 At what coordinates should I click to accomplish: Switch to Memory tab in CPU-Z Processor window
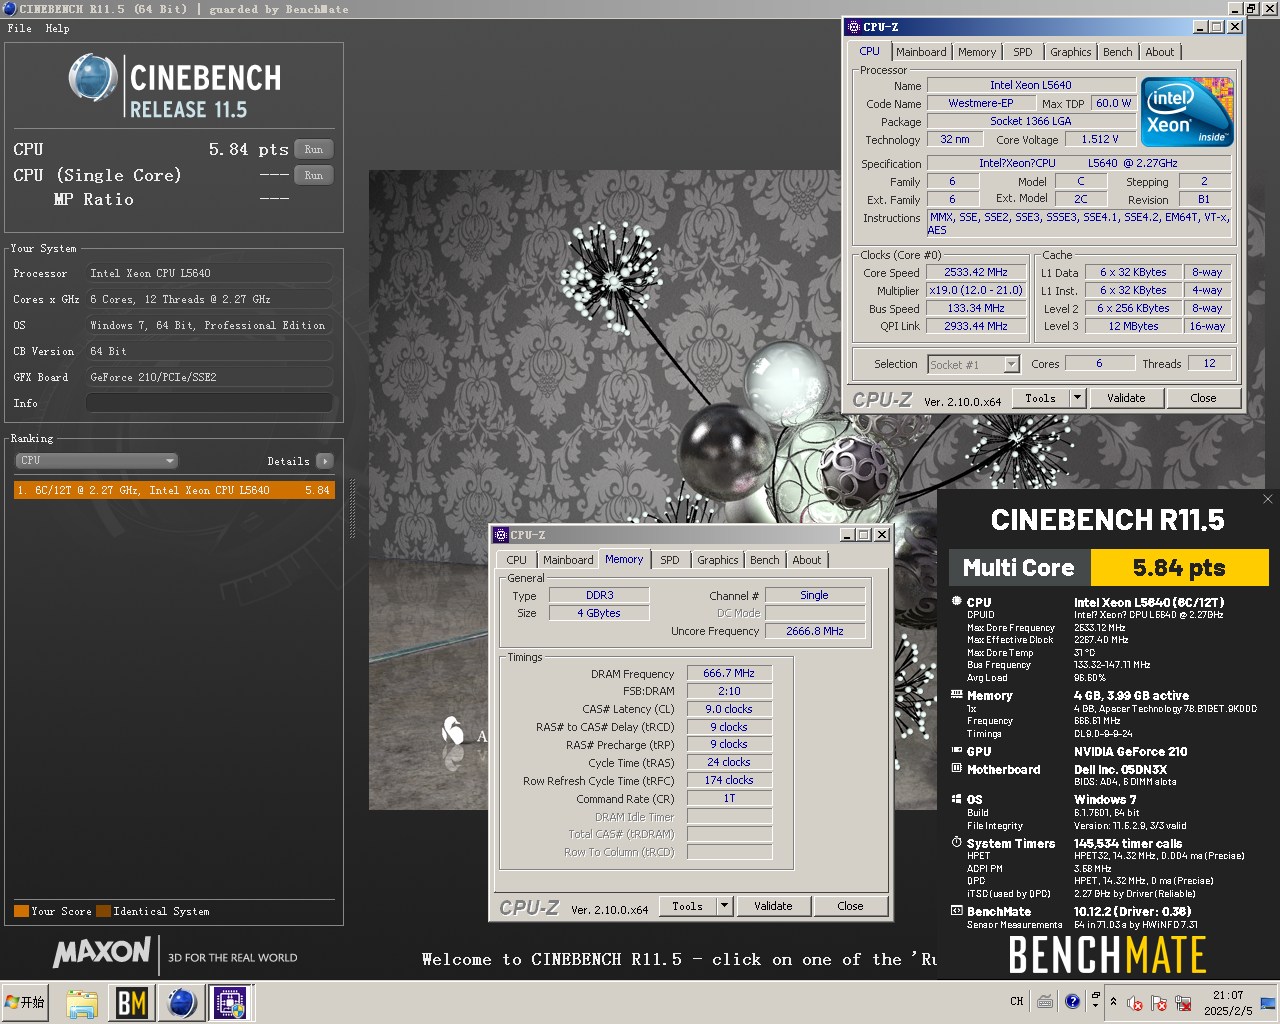point(977,52)
